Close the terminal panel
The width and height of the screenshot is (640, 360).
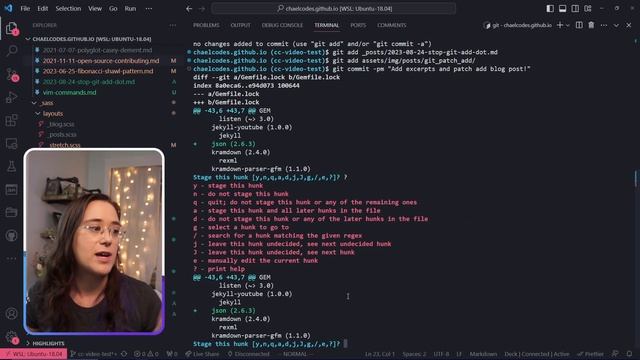(x=629, y=25)
